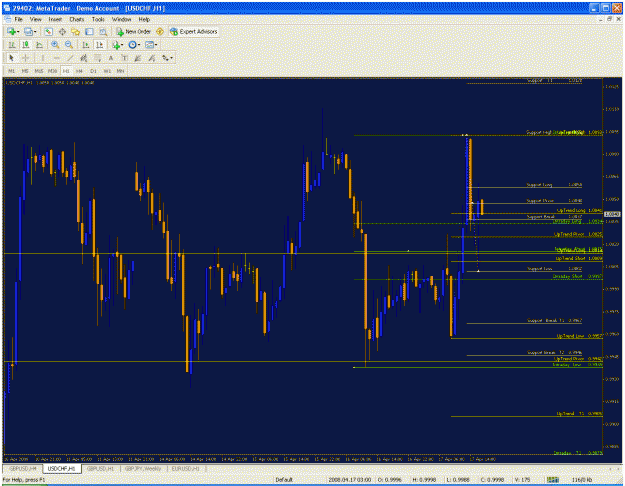Select the Horizontal Line drawing tool
The image size is (625, 486).
click(x=56, y=58)
